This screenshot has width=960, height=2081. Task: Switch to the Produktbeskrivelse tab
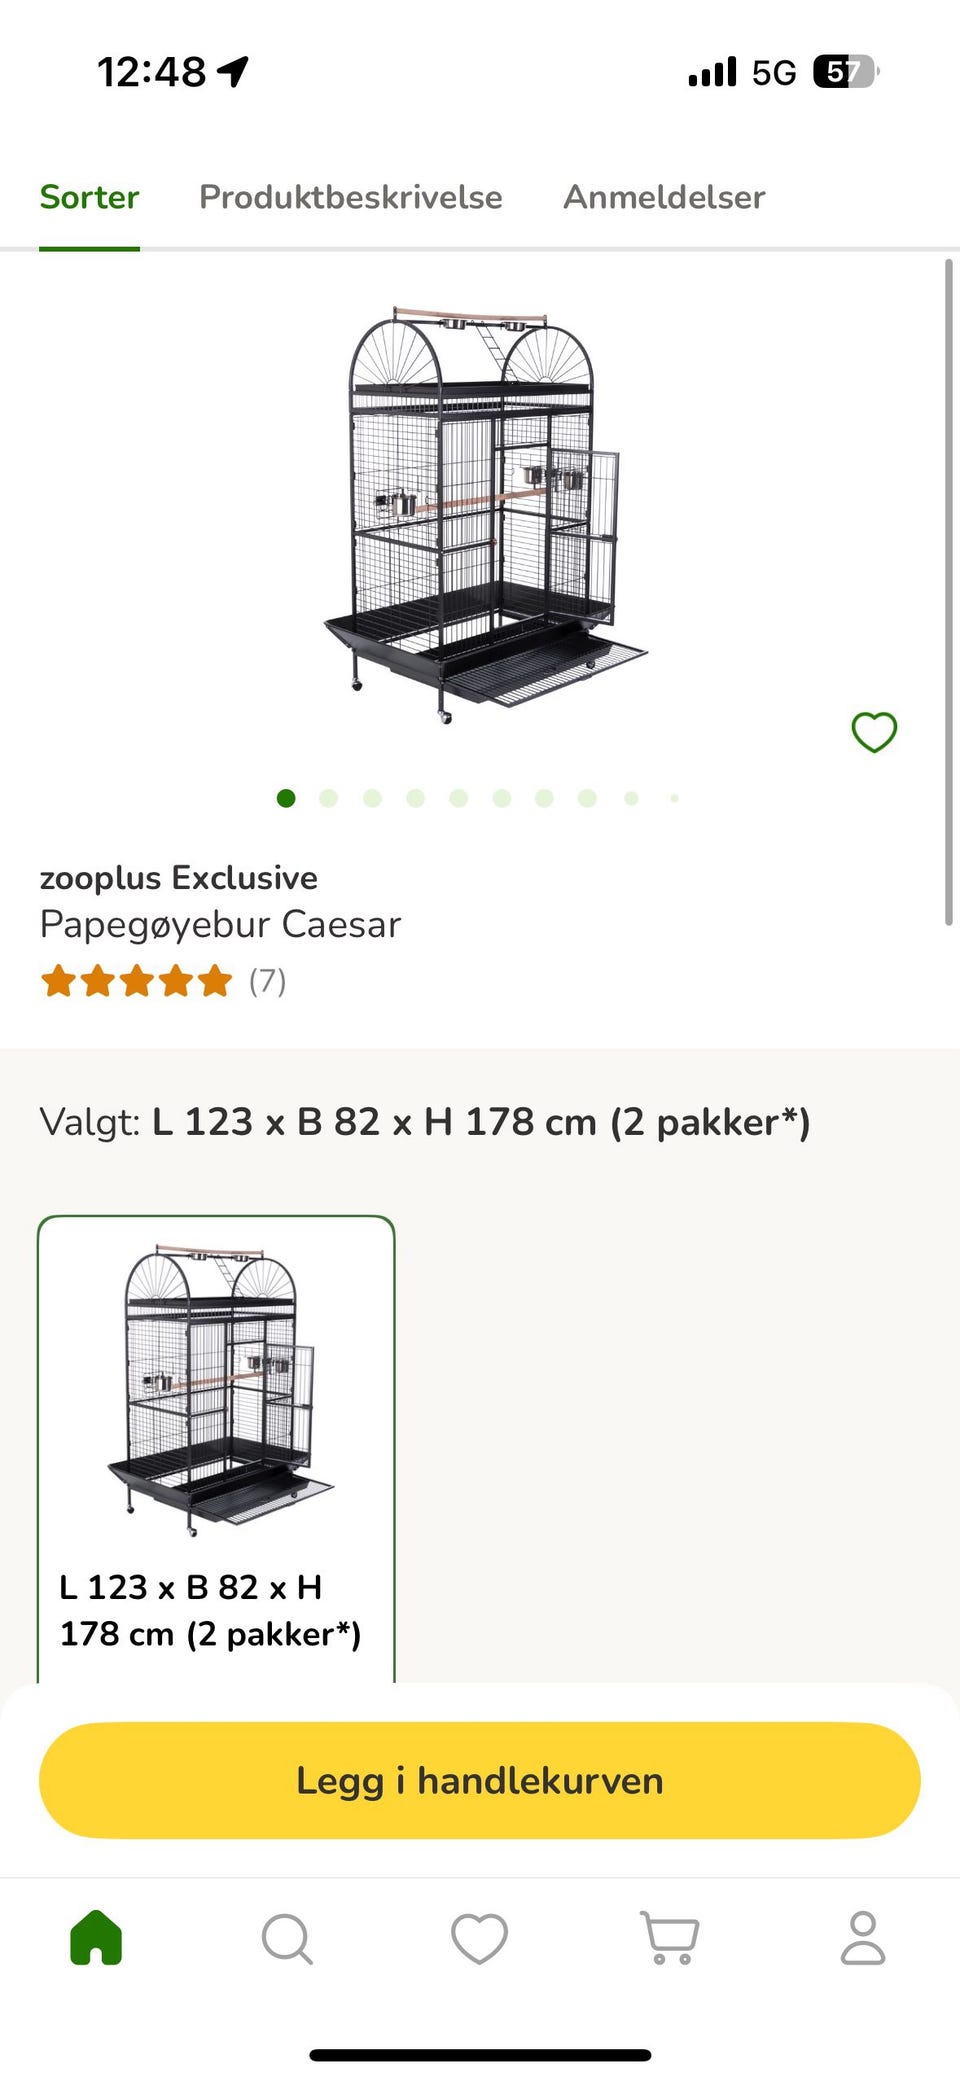[351, 197]
